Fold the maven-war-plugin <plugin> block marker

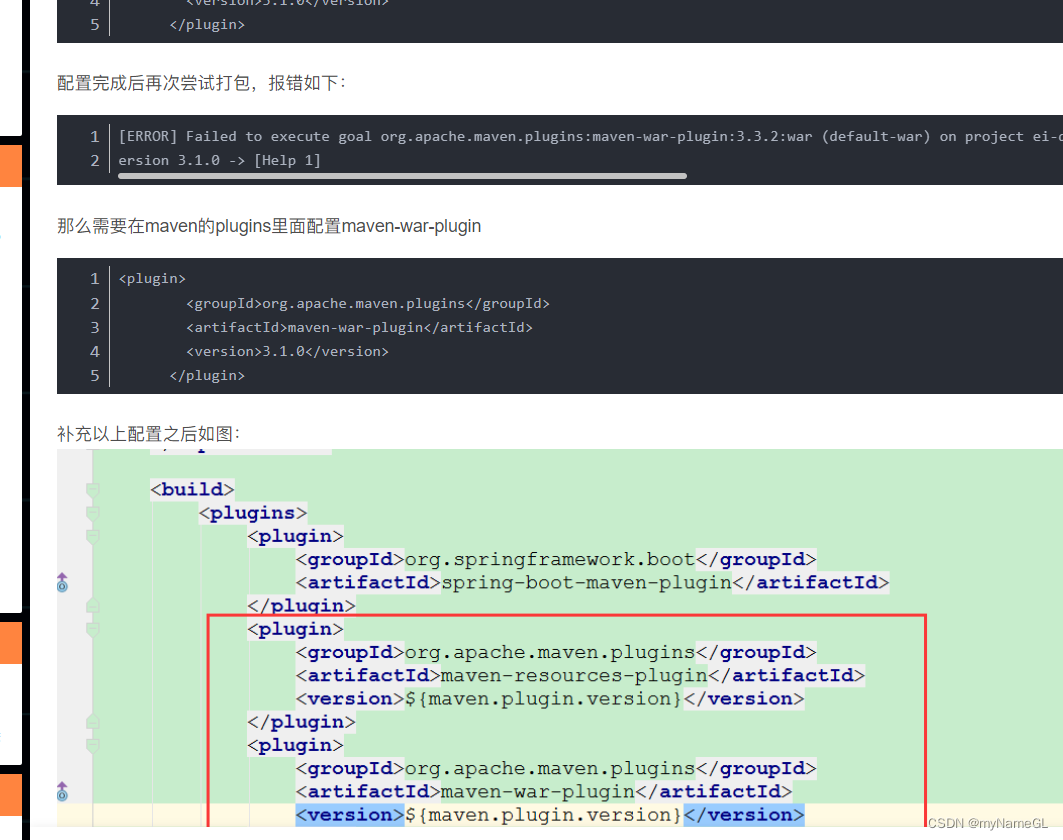point(93,745)
